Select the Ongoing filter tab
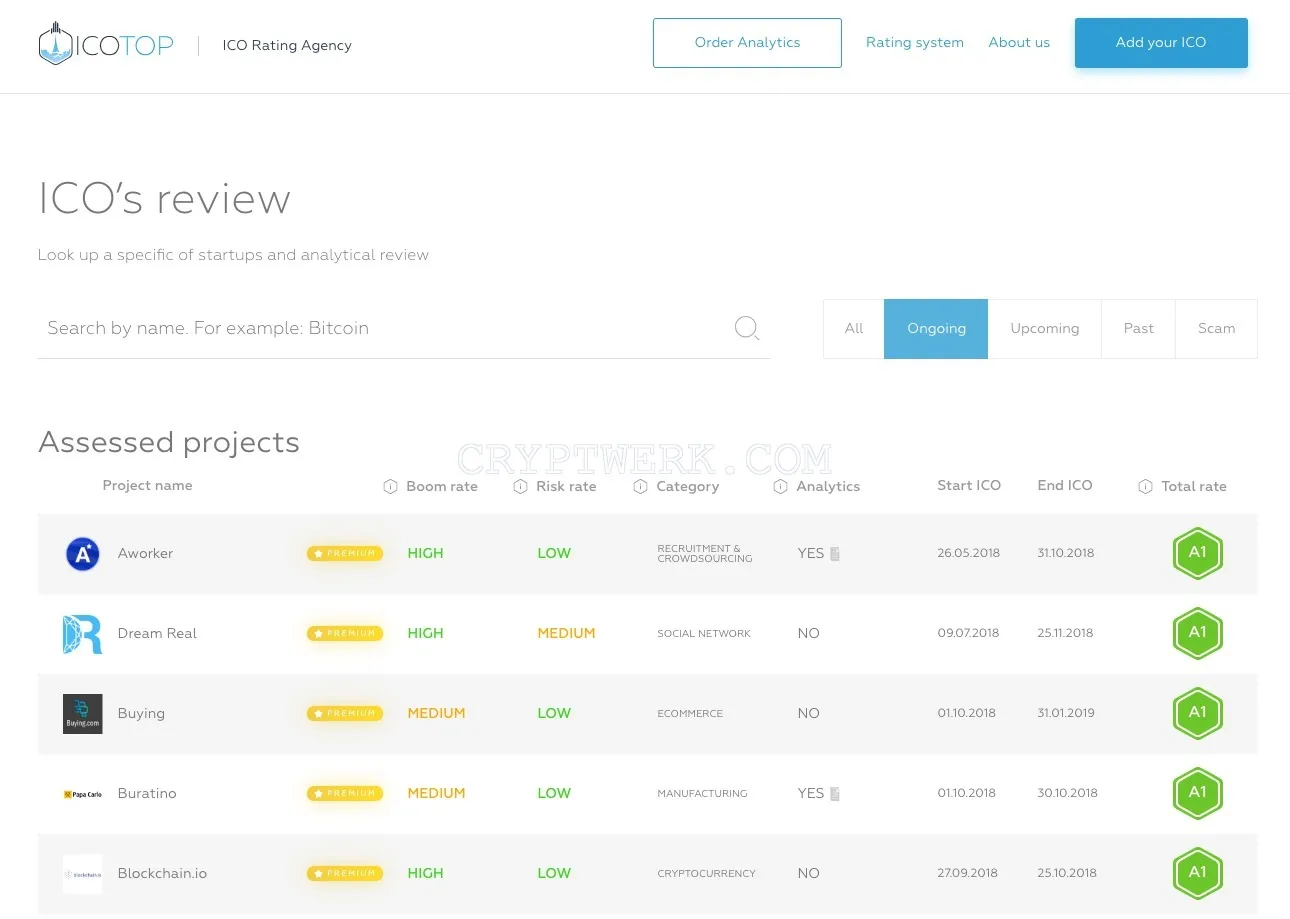Screen dimensions: 1290x919 click(936, 329)
